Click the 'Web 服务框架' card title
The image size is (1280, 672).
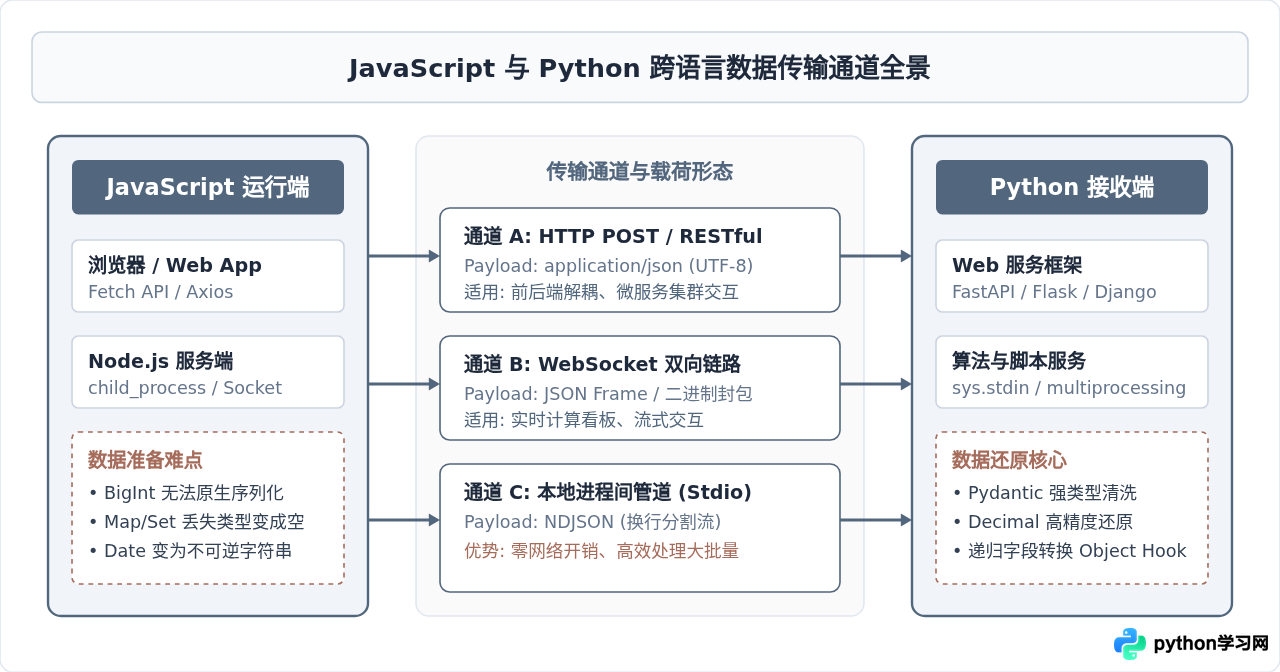click(1017, 265)
